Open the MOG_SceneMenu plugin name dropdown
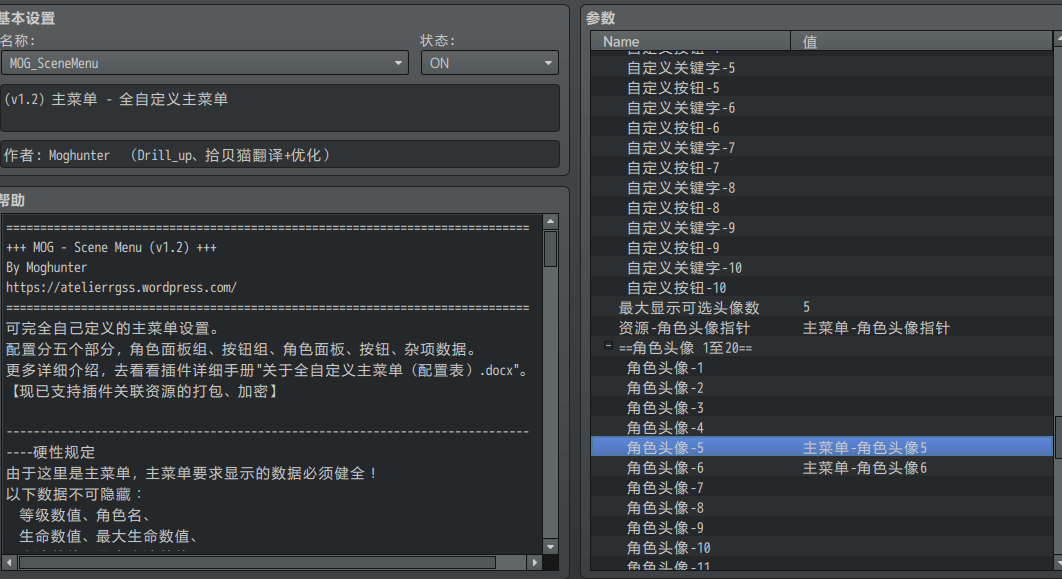The width and height of the screenshot is (1062, 579). (204, 63)
